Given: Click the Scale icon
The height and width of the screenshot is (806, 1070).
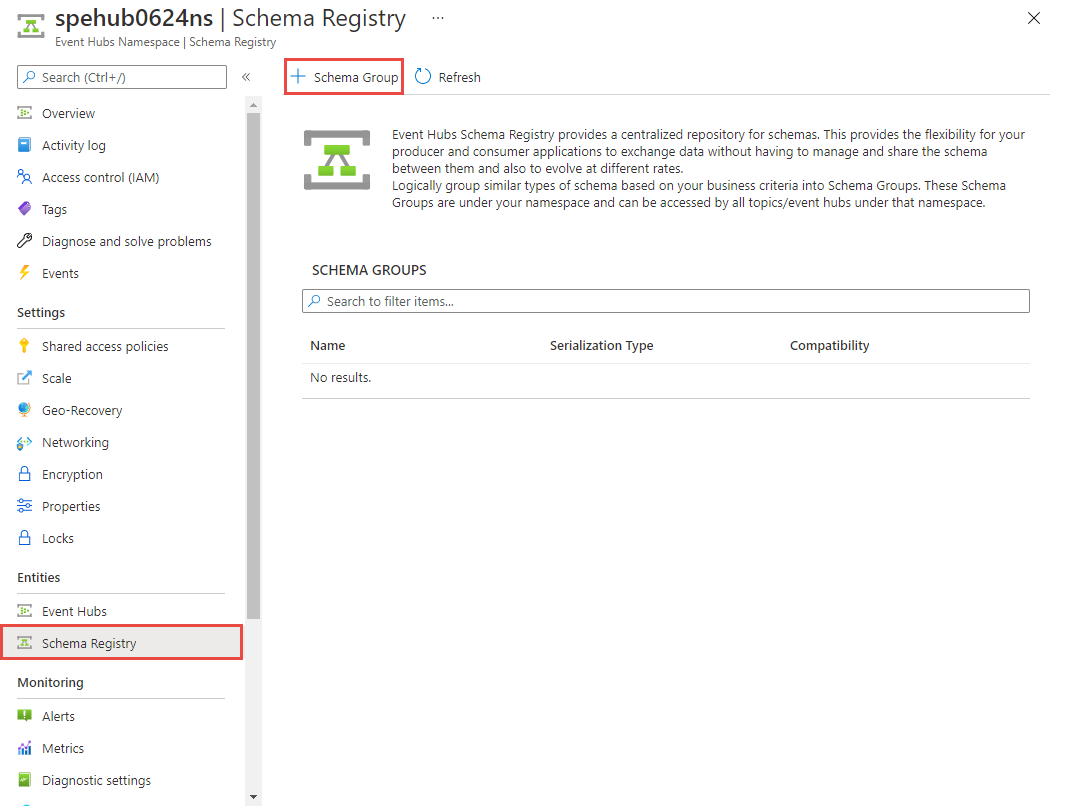Looking at the screenshot, I should 25,377.
